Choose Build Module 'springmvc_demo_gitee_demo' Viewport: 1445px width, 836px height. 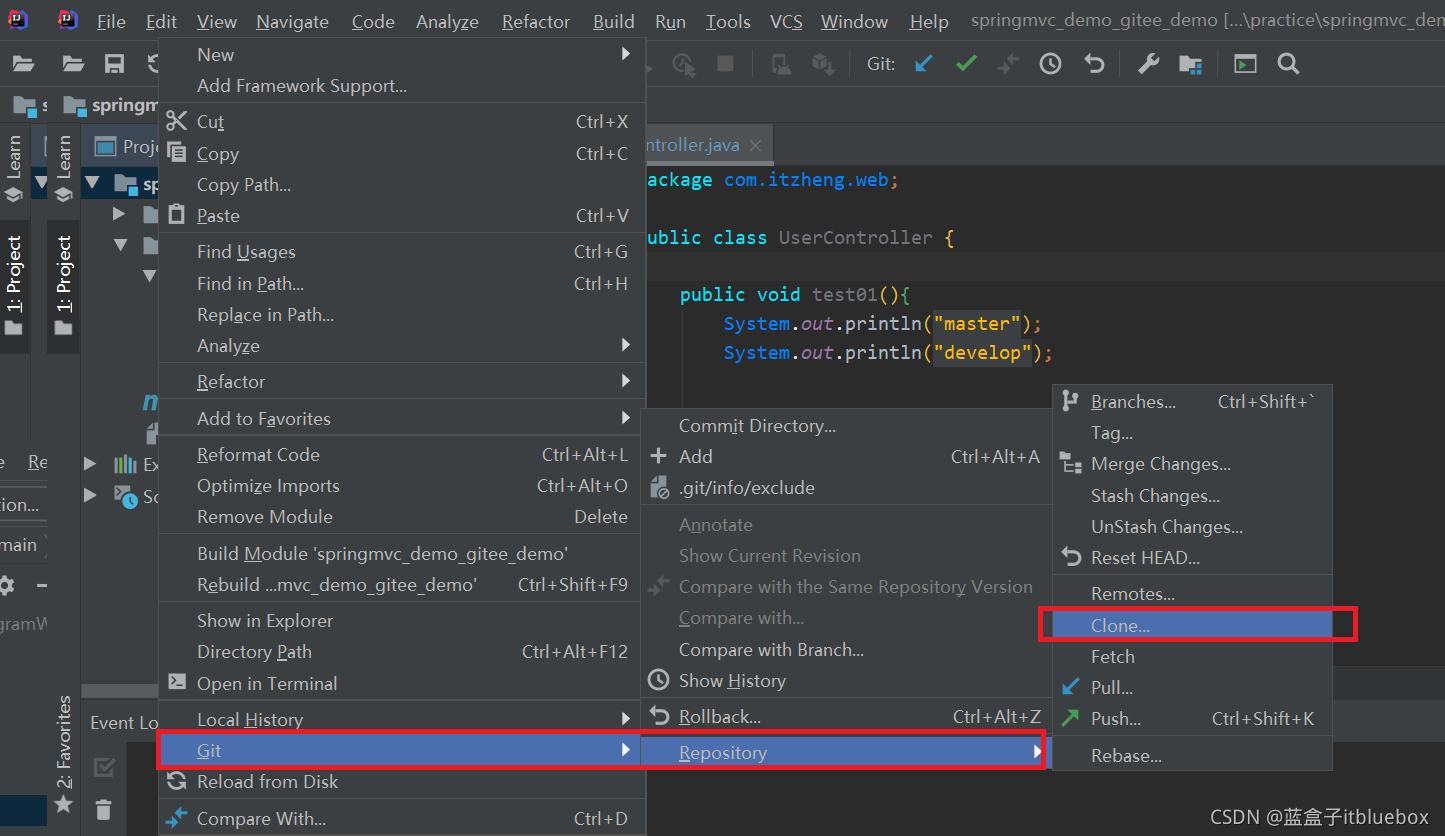click(x=402, y=554)
